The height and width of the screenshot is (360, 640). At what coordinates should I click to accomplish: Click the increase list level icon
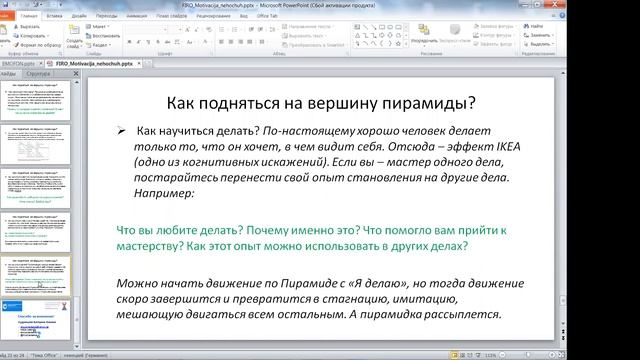pos(260,29)
